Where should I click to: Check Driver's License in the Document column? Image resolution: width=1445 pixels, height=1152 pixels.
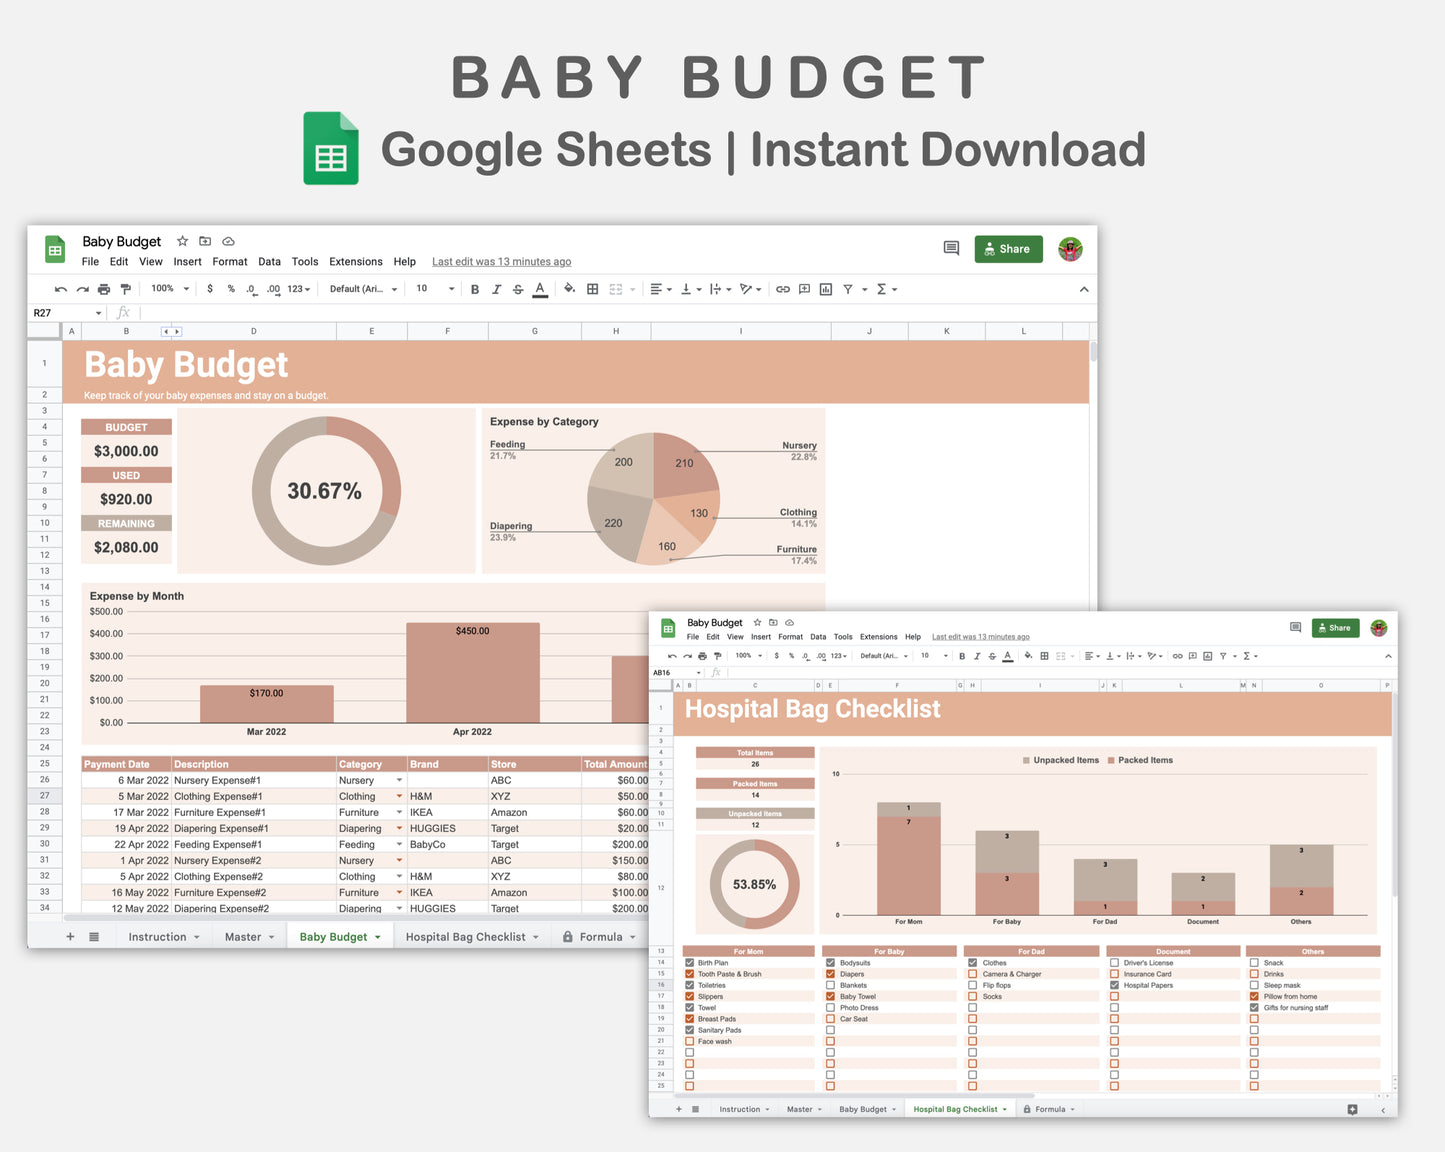pyautogui.click(x=1114, y=962)
